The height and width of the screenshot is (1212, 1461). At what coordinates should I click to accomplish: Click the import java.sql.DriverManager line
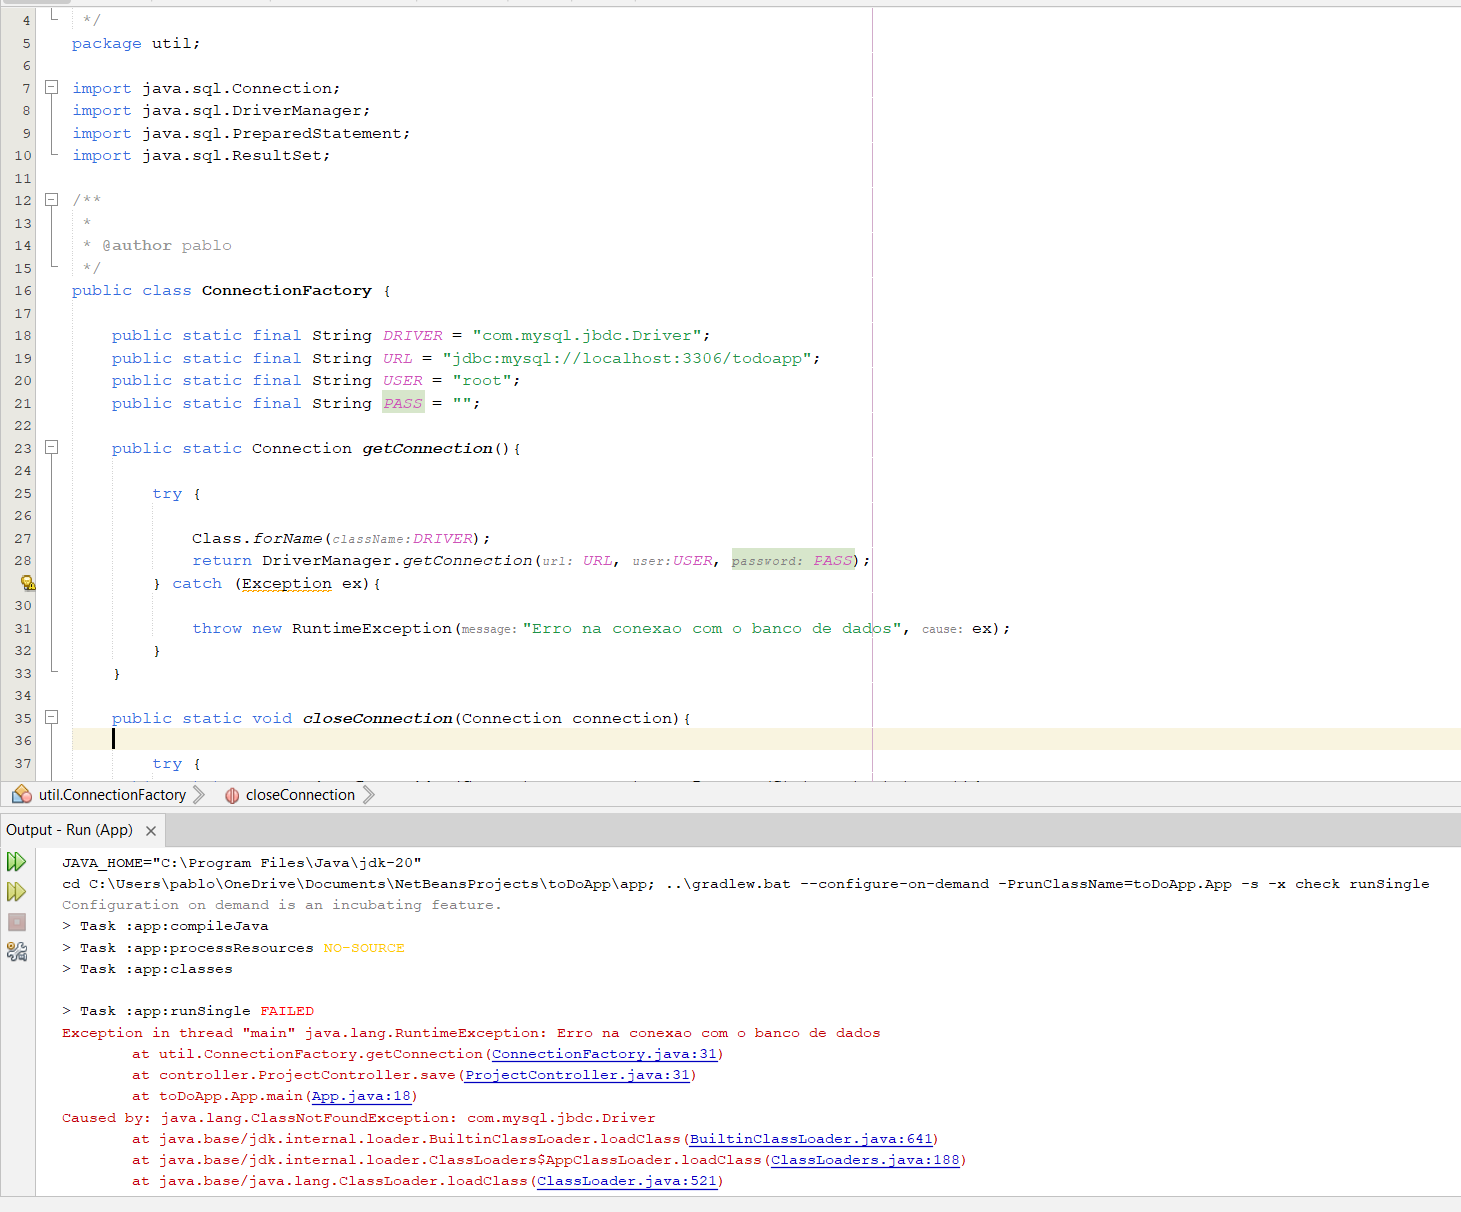[x=221, y=111]
